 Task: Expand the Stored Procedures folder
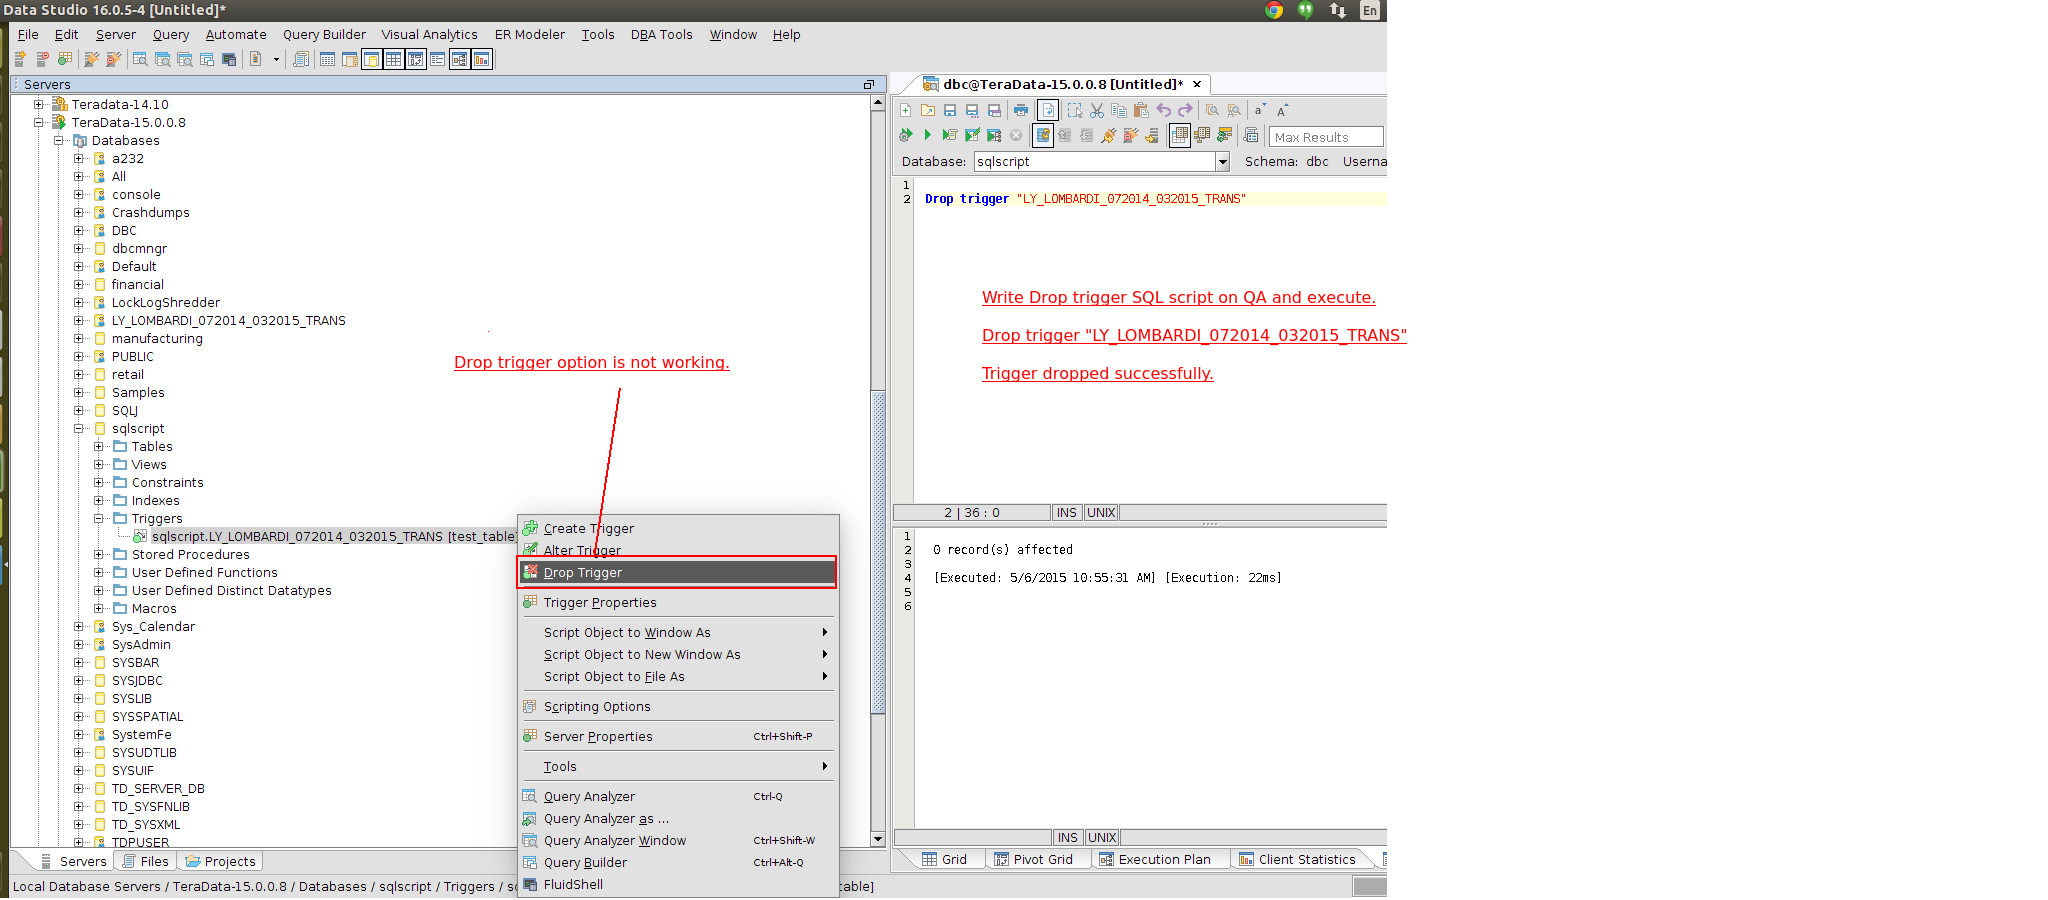pyautogui.click(x=99, y=554)
